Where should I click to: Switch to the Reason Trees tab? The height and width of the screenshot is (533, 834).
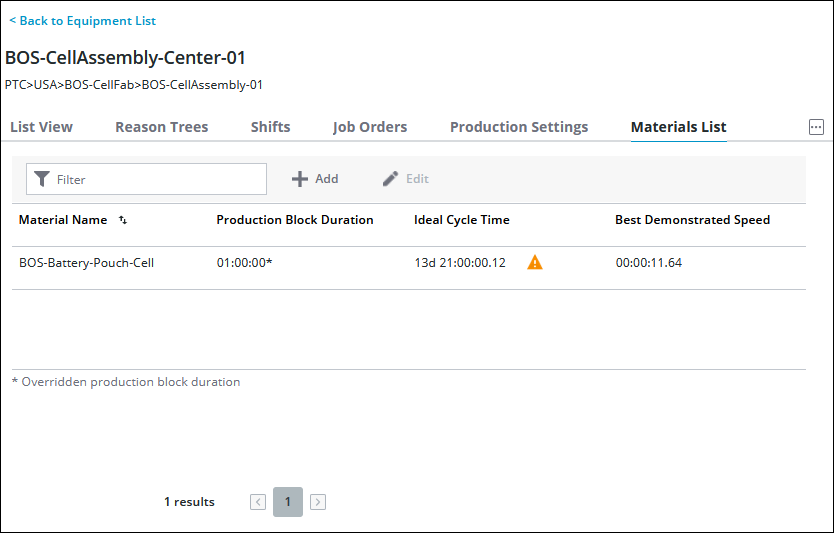pos(162,127)
